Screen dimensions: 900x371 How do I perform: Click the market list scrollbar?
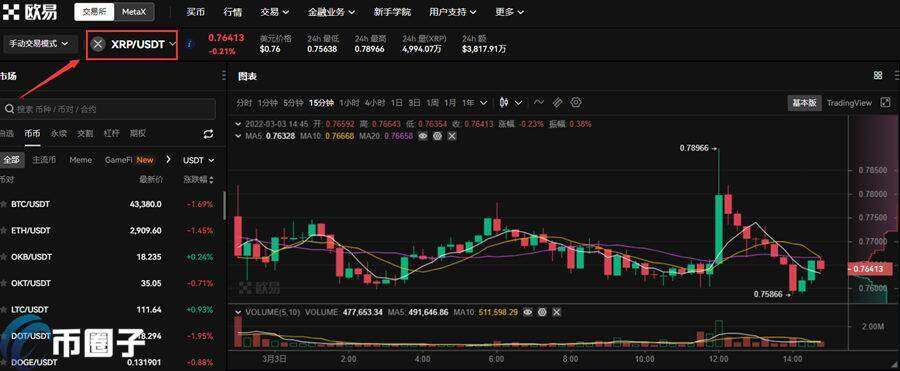pyautogui.click(x=224, y=205)
